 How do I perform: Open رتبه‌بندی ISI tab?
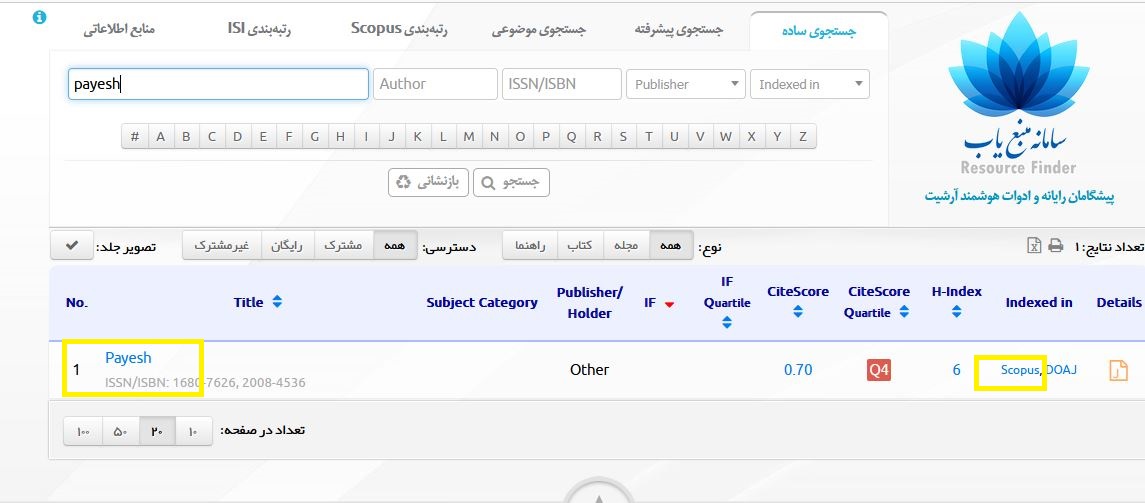pyautogui.click(x=259, y=29)
